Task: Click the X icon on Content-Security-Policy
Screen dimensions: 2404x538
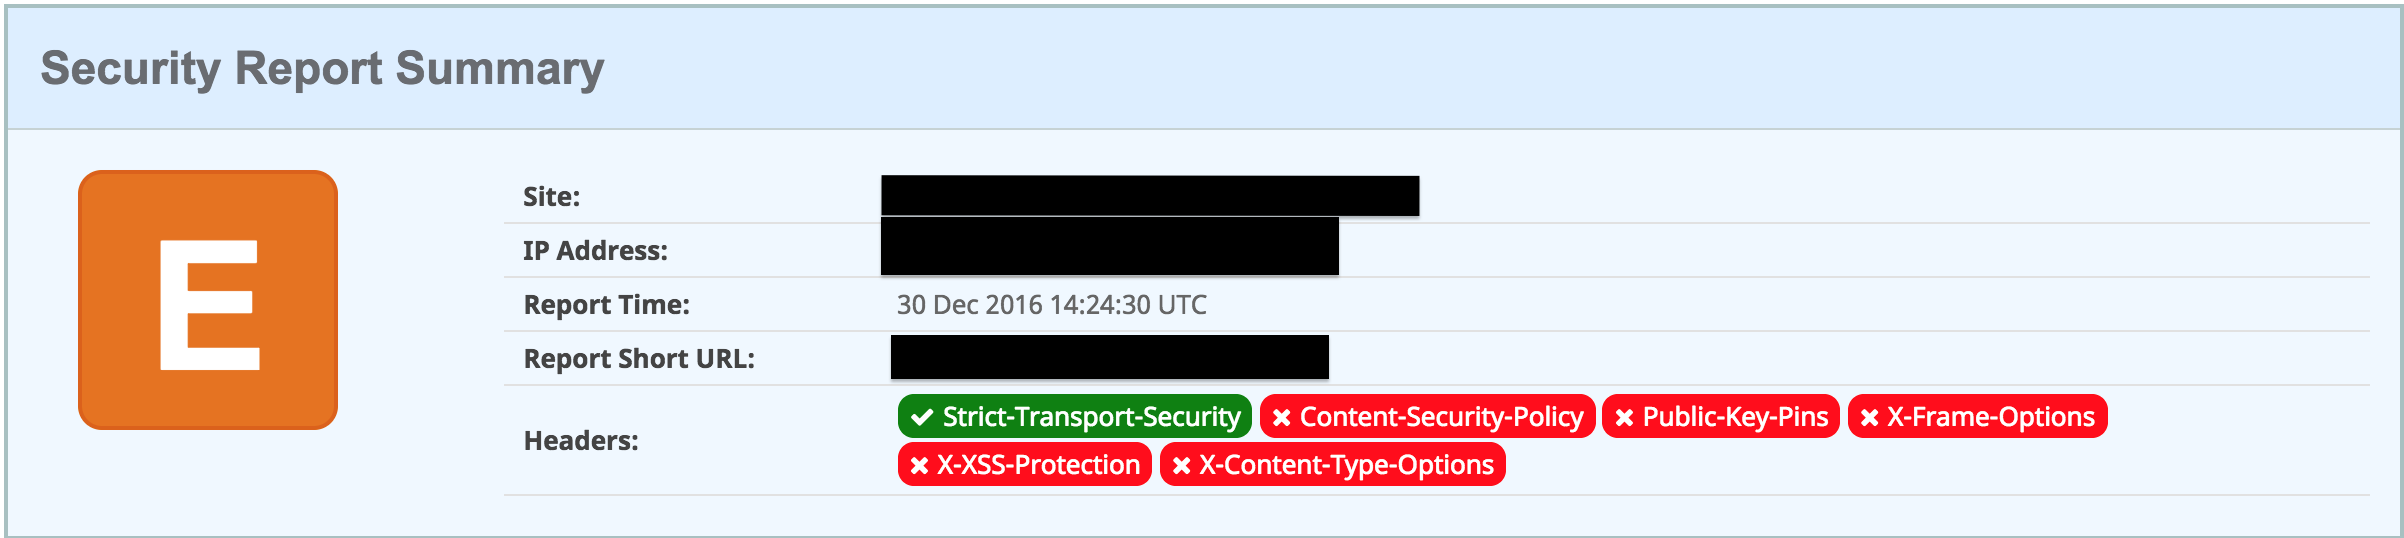Action: coord(1281,418)
